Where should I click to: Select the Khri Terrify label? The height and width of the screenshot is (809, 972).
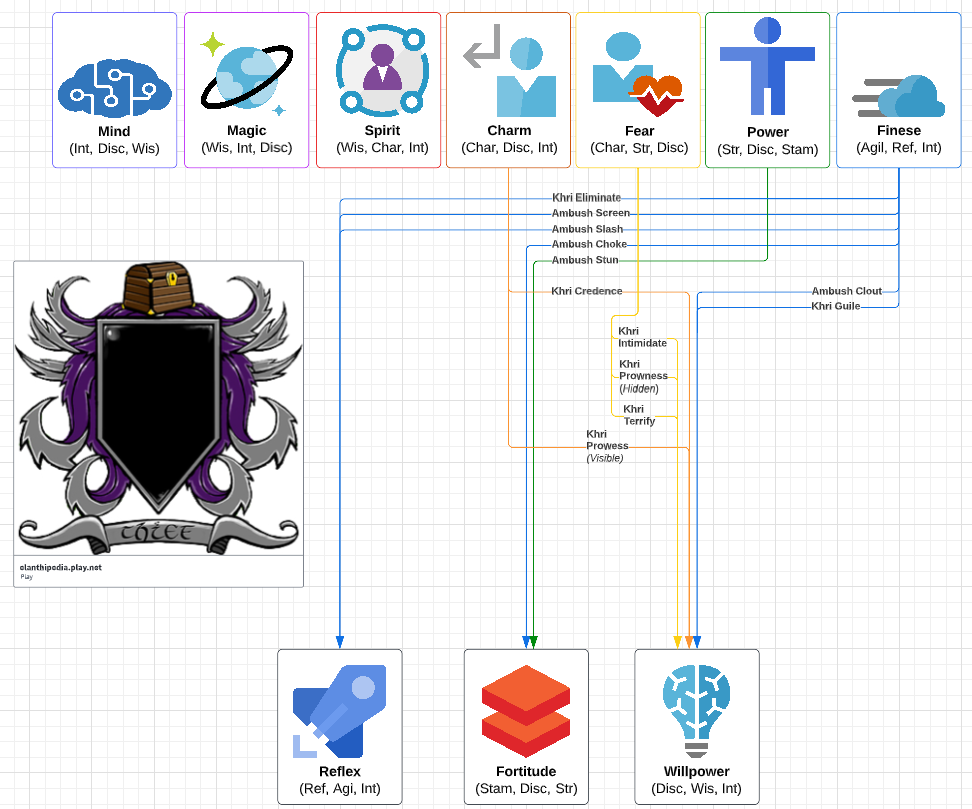click(639, 415)
